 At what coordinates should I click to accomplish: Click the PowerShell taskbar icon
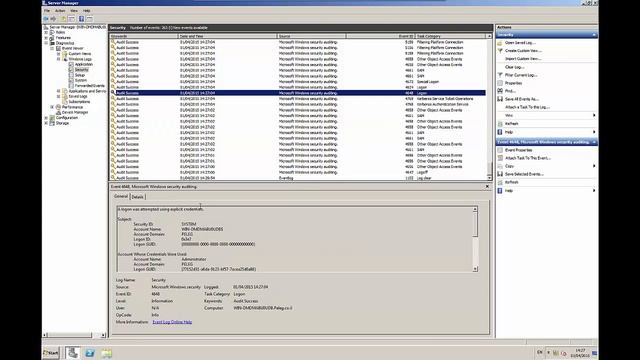tap(90, 353)
